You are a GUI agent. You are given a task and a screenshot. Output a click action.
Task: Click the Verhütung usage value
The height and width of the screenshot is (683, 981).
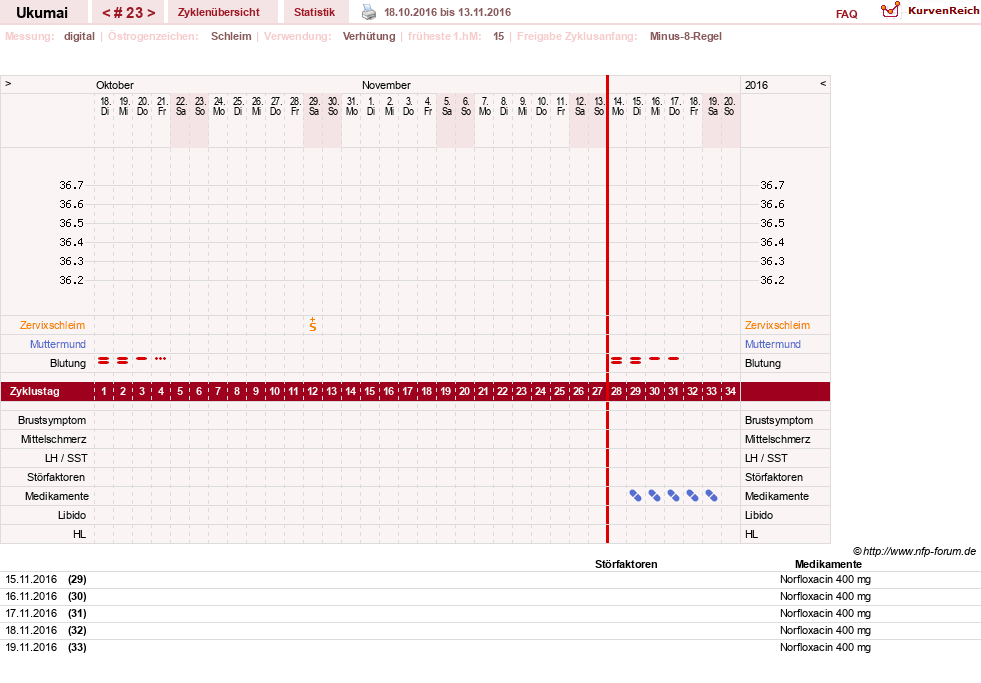coord(369,36)
